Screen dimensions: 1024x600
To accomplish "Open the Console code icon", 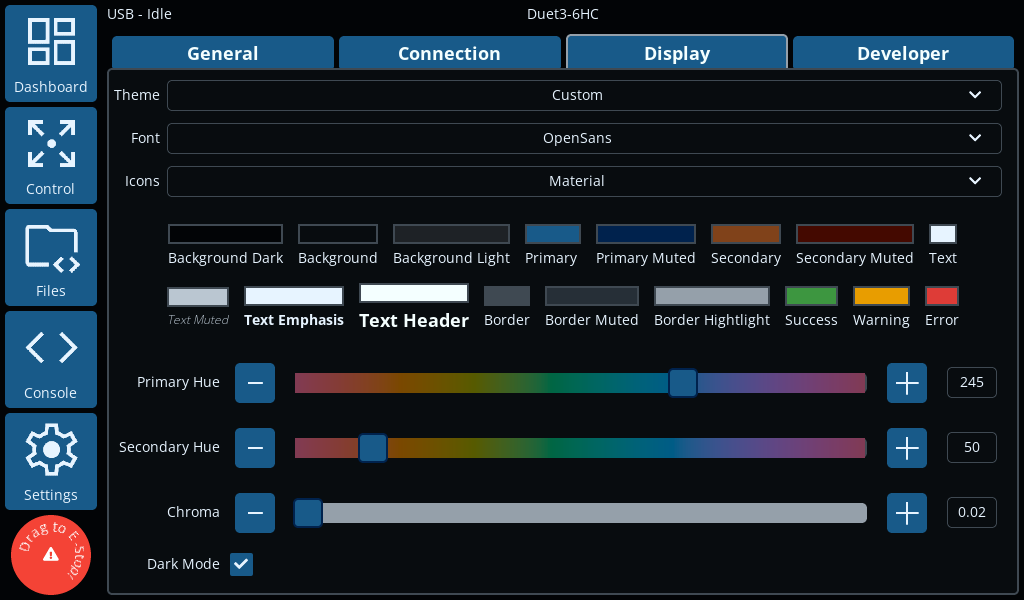I will [x=51, y=359].
